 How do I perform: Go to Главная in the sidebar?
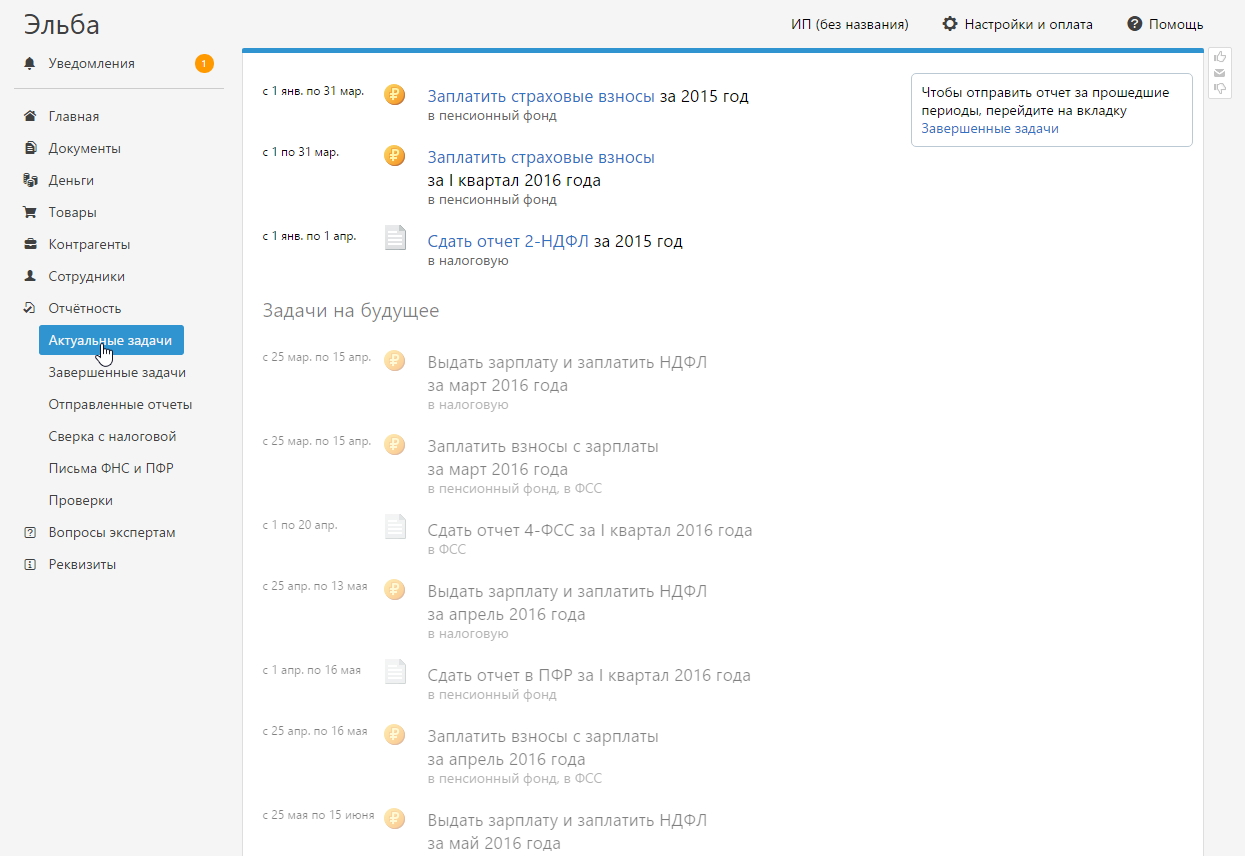coord(74,116)
